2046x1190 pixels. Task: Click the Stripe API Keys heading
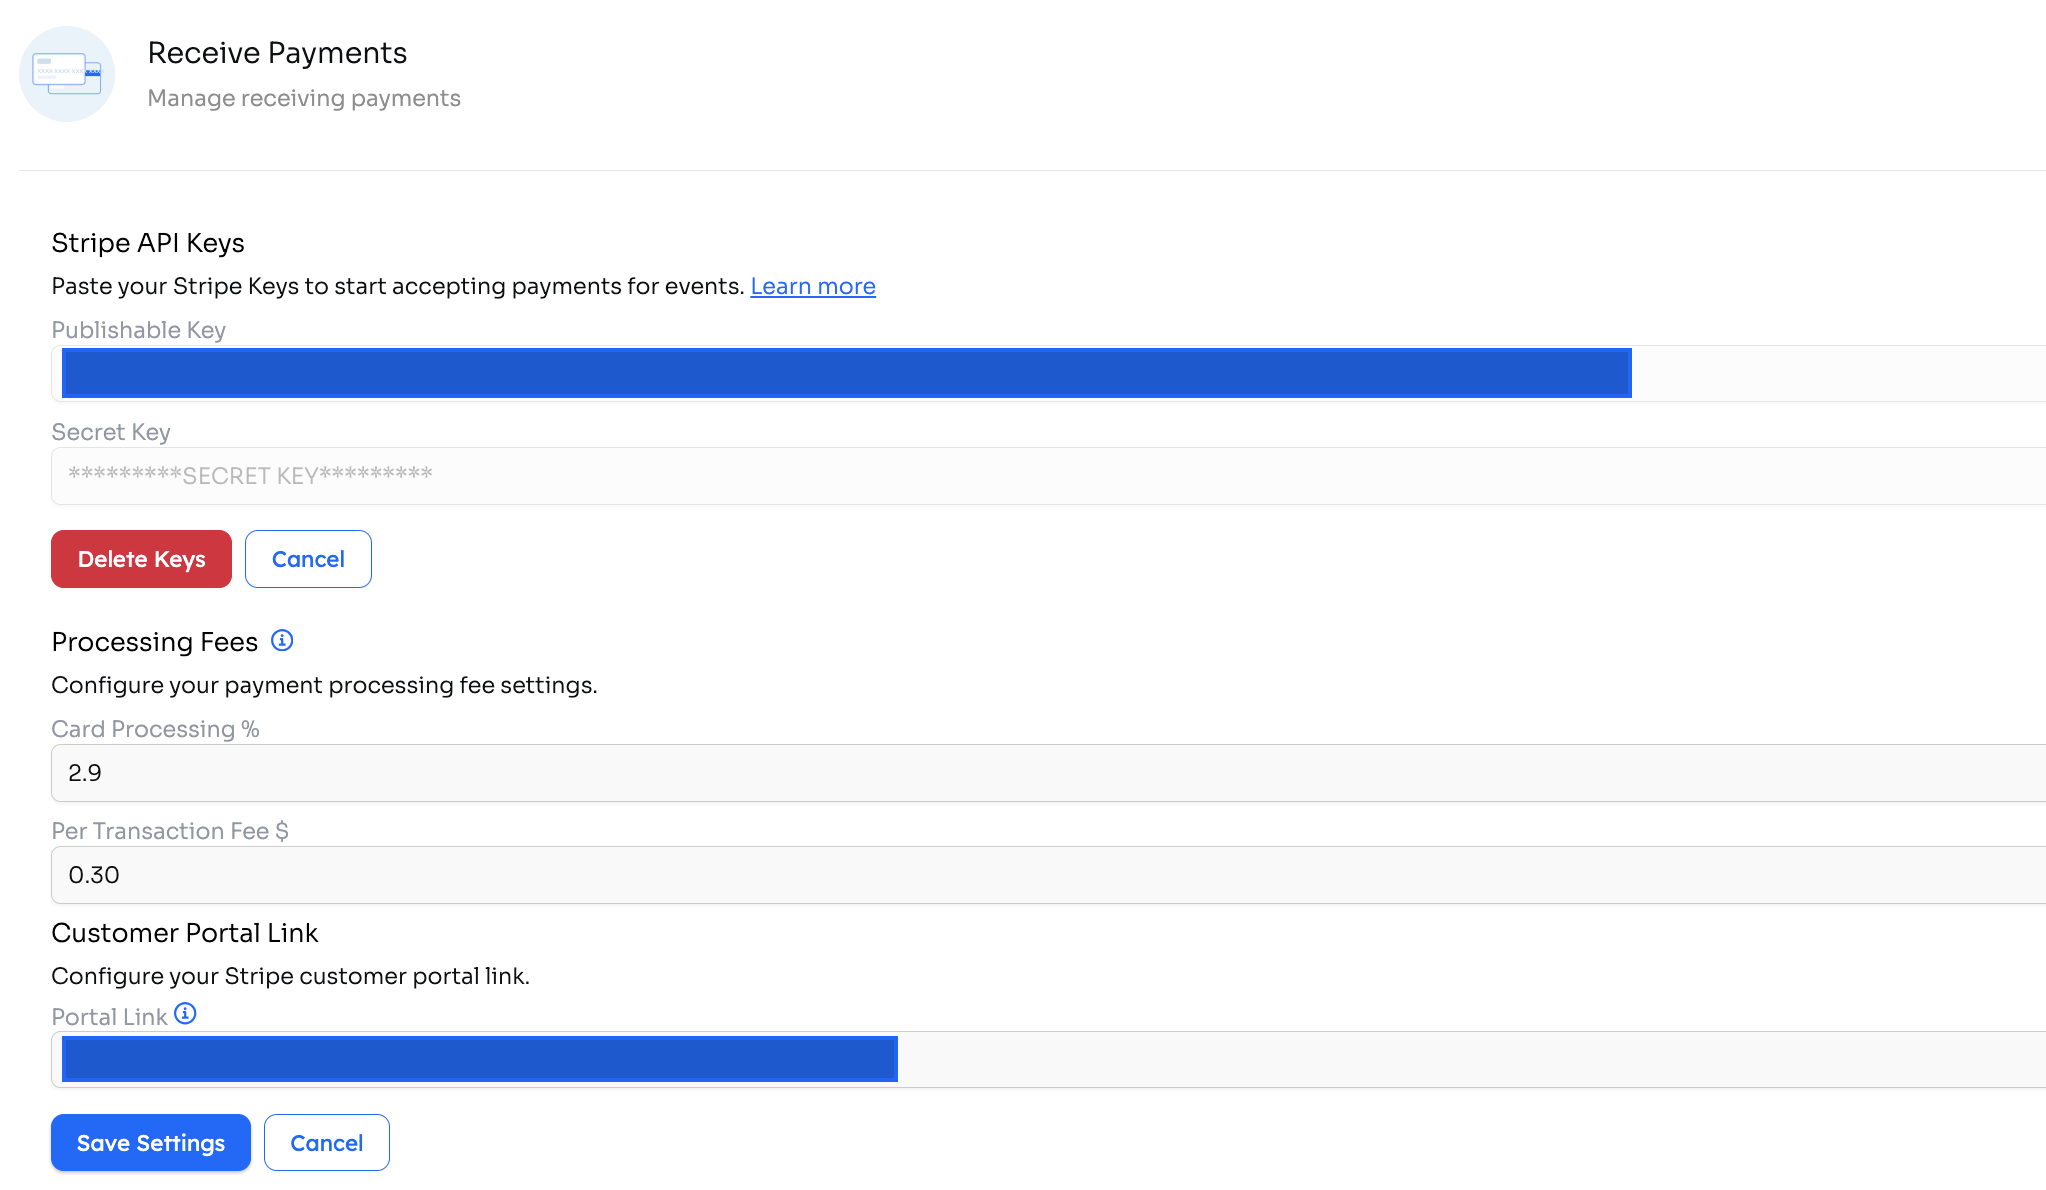point(148,243)
